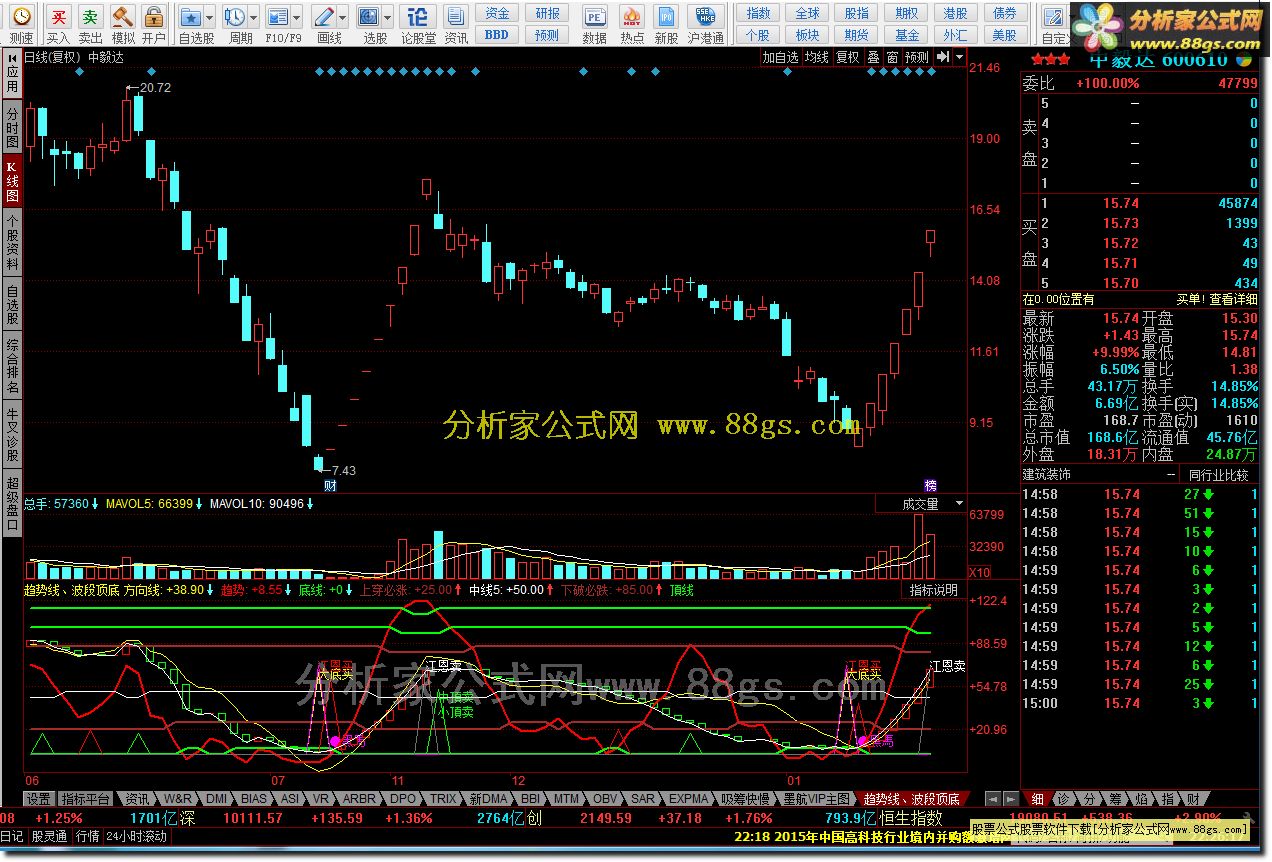Image resolution: width=1272 pixels, height=862 pixels.
Task: Expand 选股 dropdown arrow
Action: click(x=388, y=18)
